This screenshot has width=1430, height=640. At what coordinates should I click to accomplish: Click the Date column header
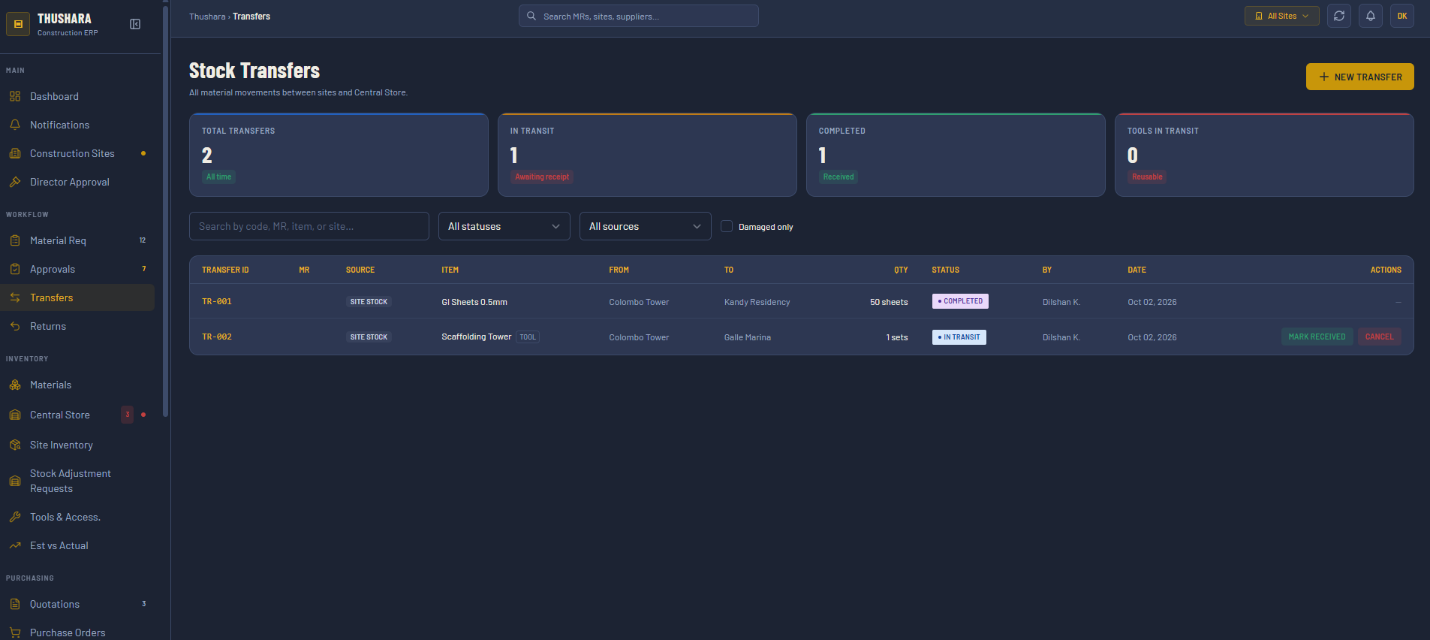click(1137, 270)
